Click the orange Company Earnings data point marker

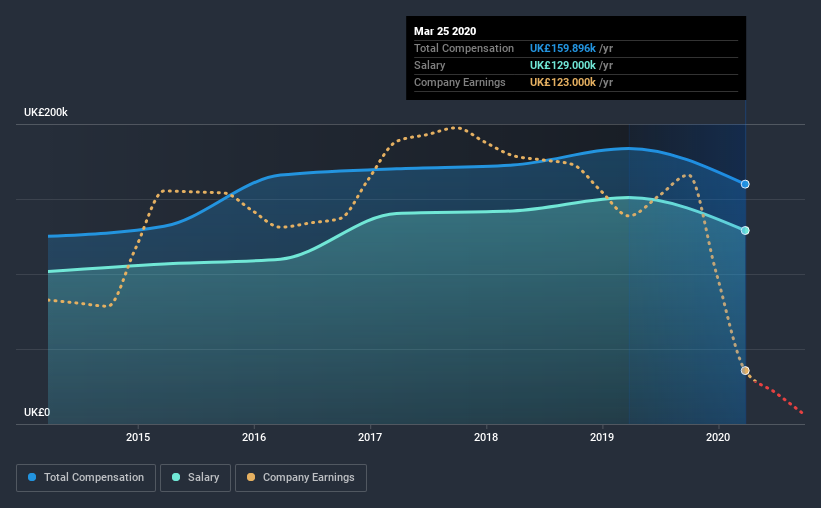(x=745, y=371)
